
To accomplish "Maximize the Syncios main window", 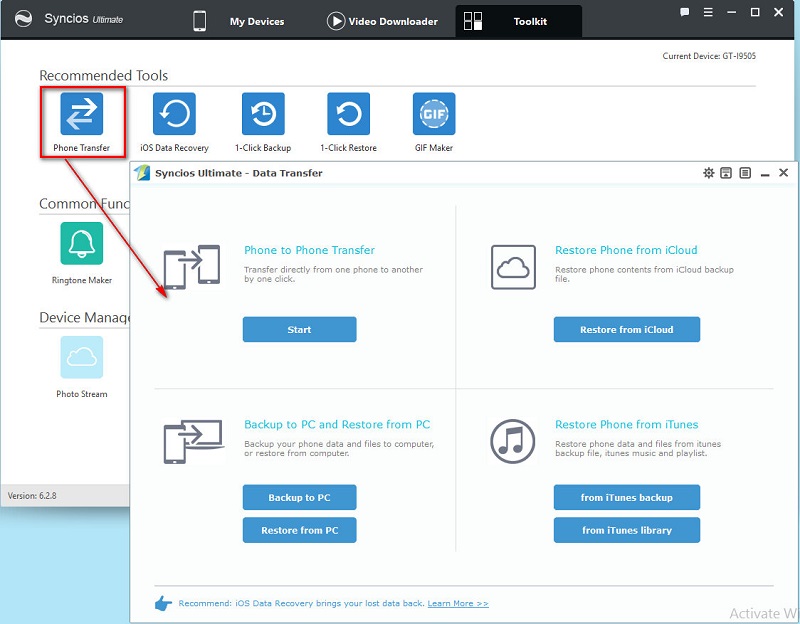I will [755, 12].
